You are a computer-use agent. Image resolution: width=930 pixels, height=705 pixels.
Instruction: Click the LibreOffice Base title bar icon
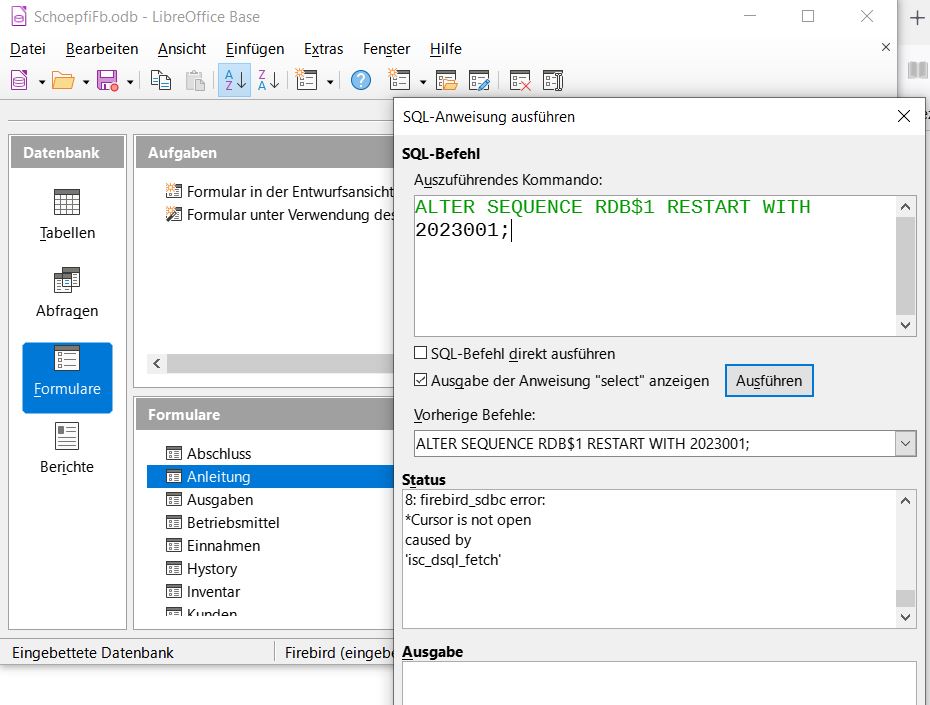[19, 17]
